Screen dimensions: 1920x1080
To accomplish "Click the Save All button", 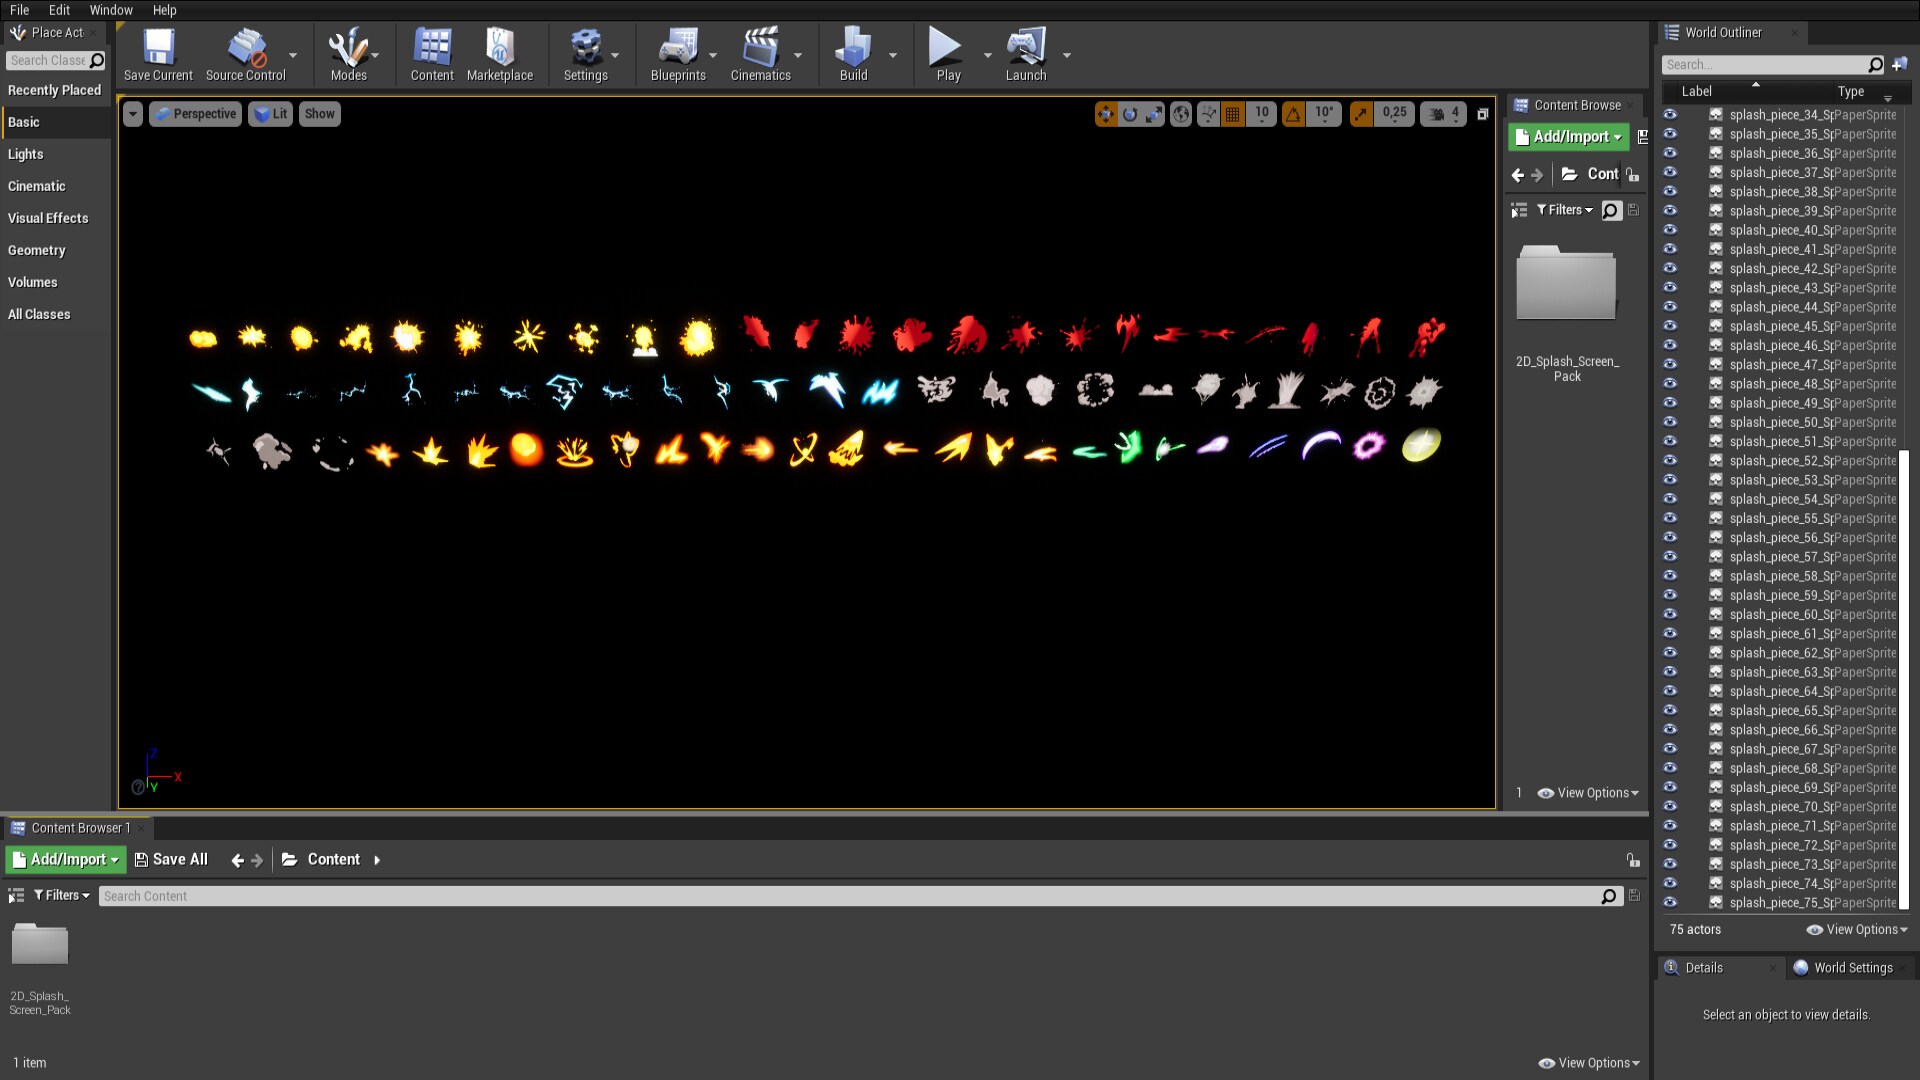I will [x=171, y=859].
